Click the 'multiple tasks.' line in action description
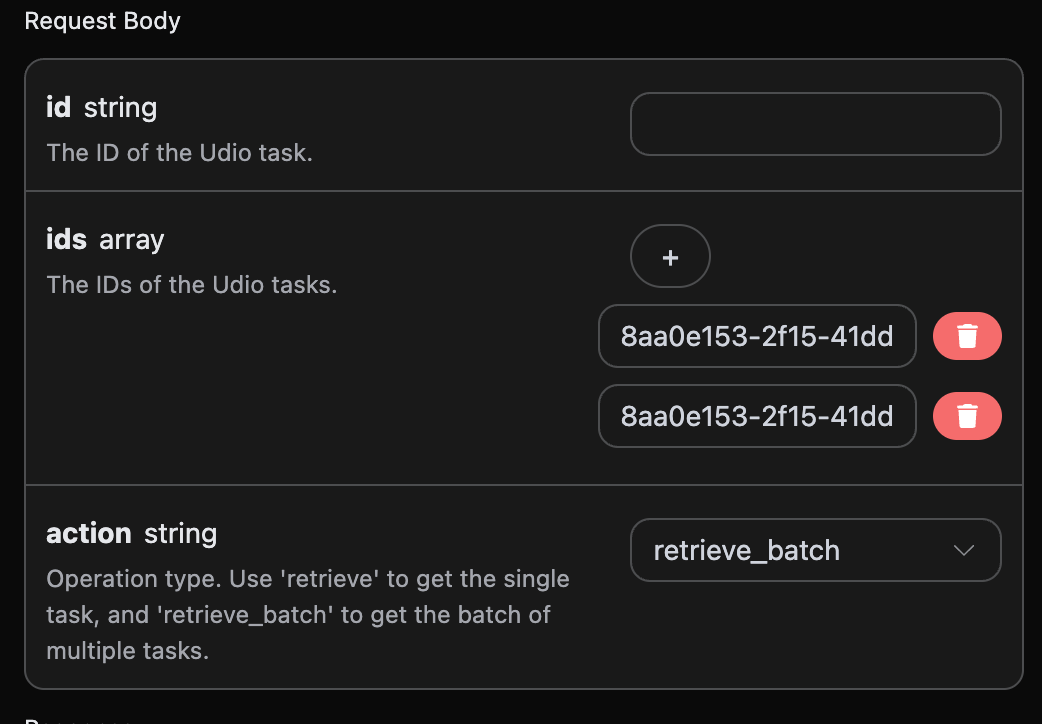The image size is (1042, 724). point(128,651)
